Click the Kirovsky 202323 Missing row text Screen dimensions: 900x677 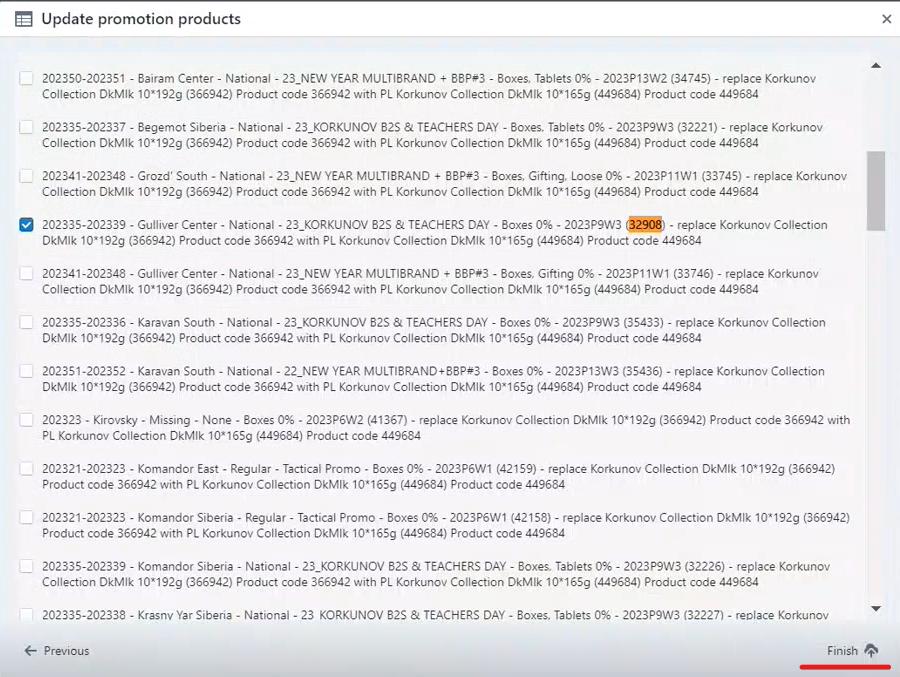446,428
